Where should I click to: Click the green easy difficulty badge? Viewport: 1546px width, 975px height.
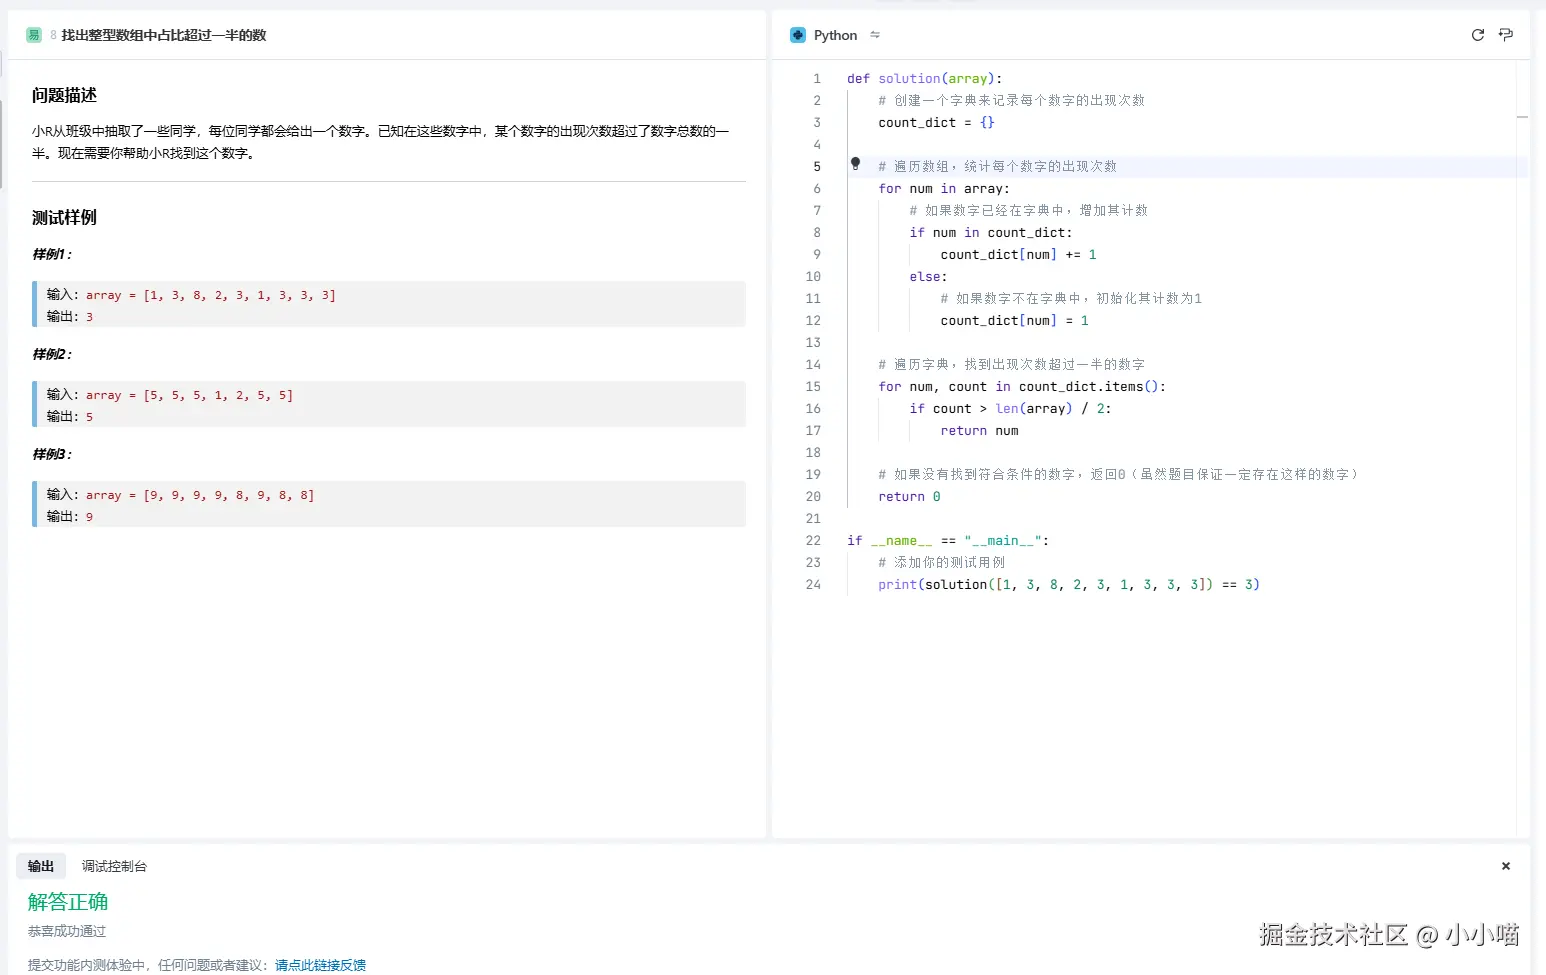pyautogui.click(x=34, y=35)
